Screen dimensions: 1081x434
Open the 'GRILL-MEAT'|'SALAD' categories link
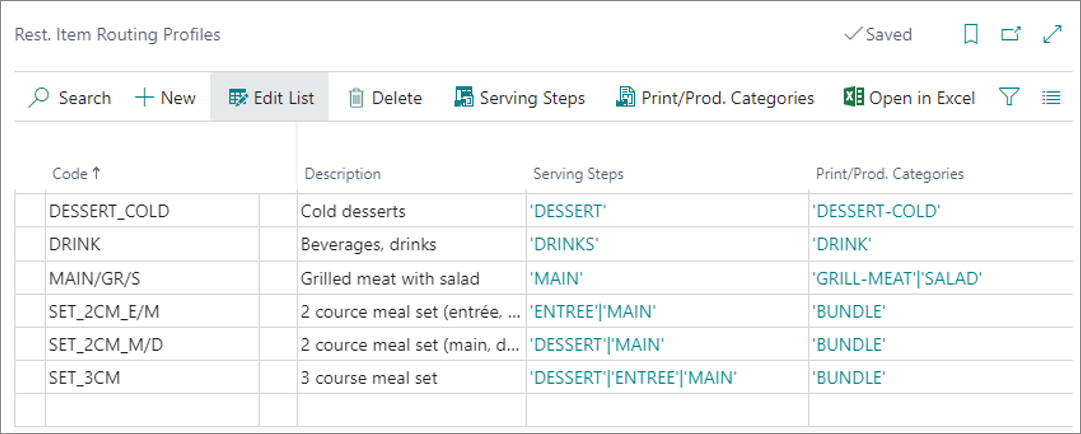898,278
